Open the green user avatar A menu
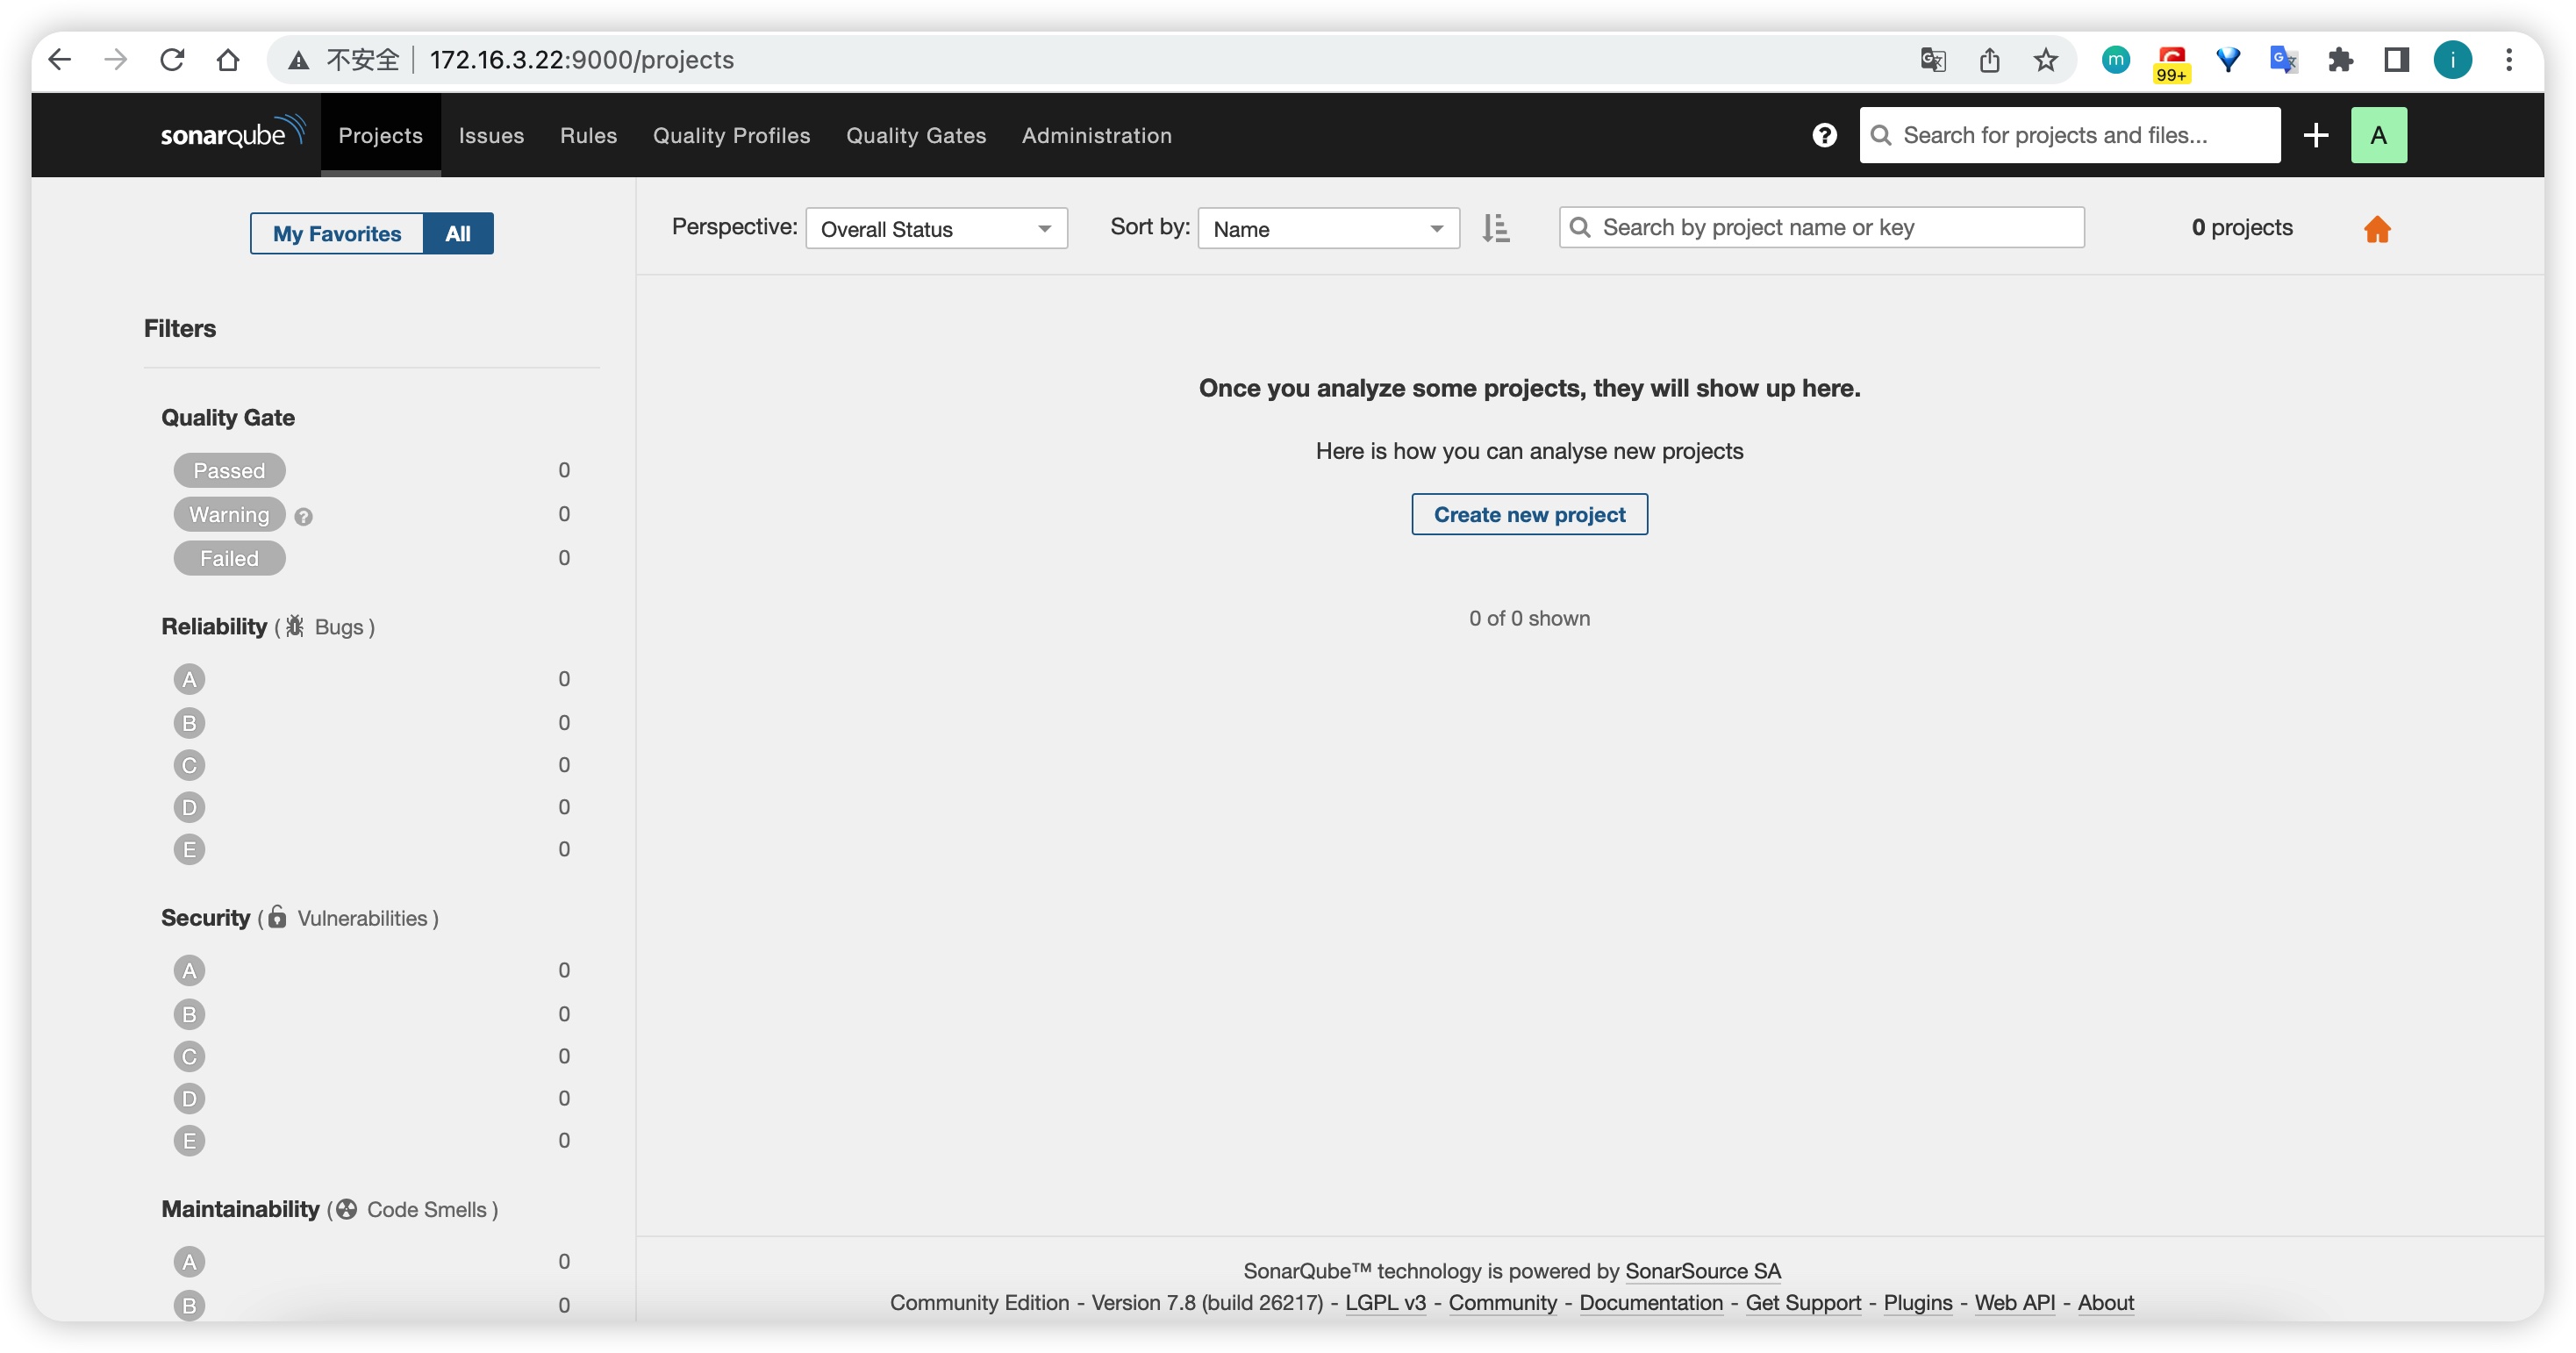Screen dimensions: 2576x1353 pyautogui.click(x=2378, y=135)
